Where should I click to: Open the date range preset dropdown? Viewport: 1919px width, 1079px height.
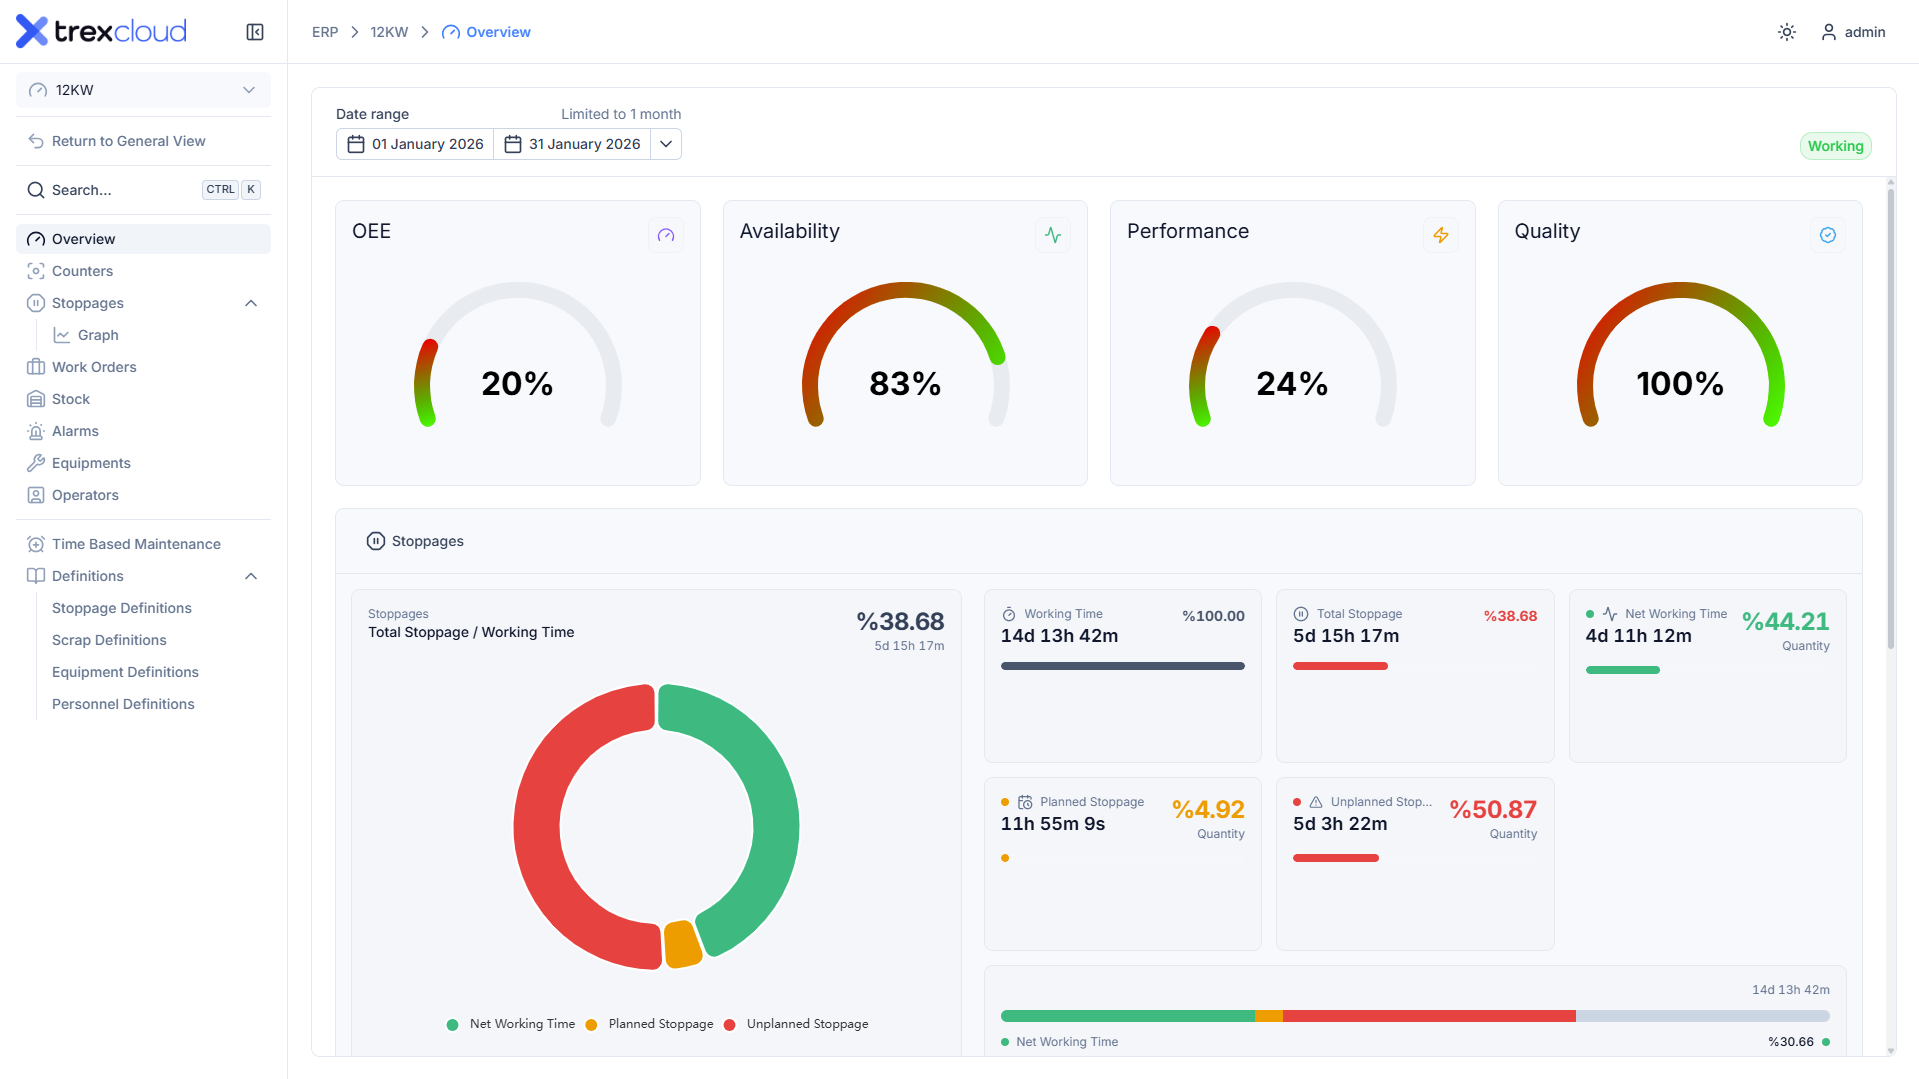(x=666, y=144)
